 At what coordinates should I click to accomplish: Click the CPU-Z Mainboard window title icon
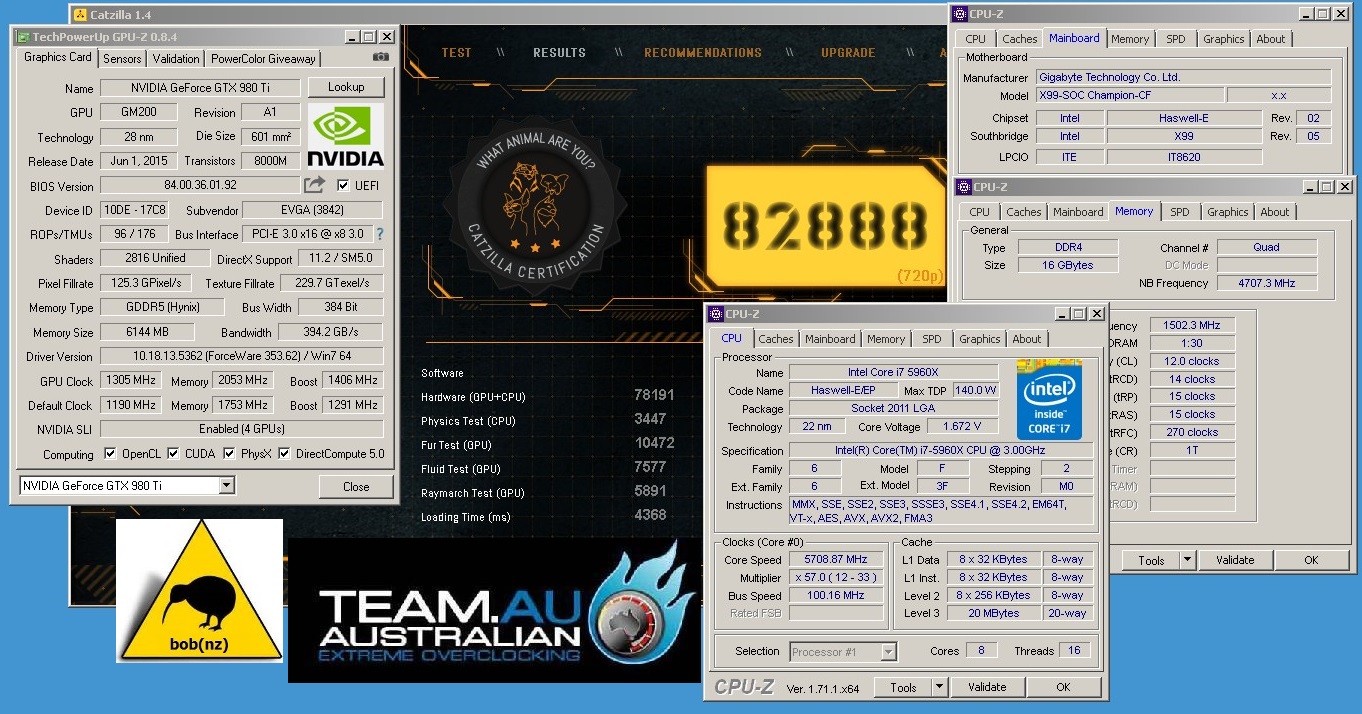[961, 14]
